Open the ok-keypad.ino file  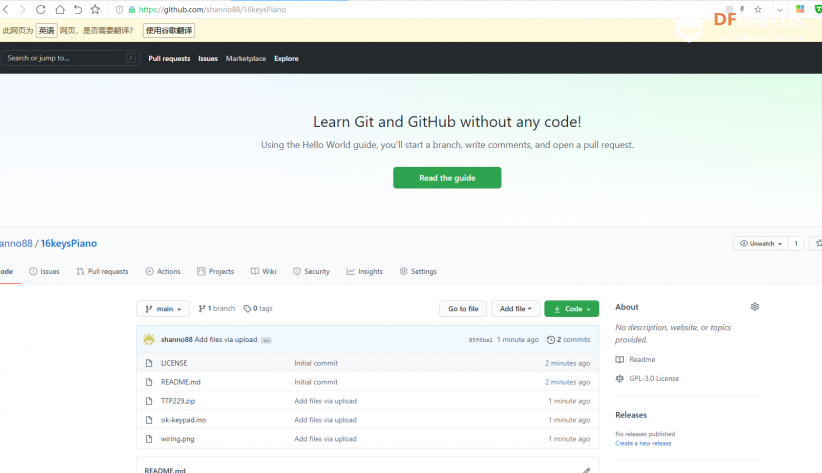pyautogui.click(x=183, y=420)
